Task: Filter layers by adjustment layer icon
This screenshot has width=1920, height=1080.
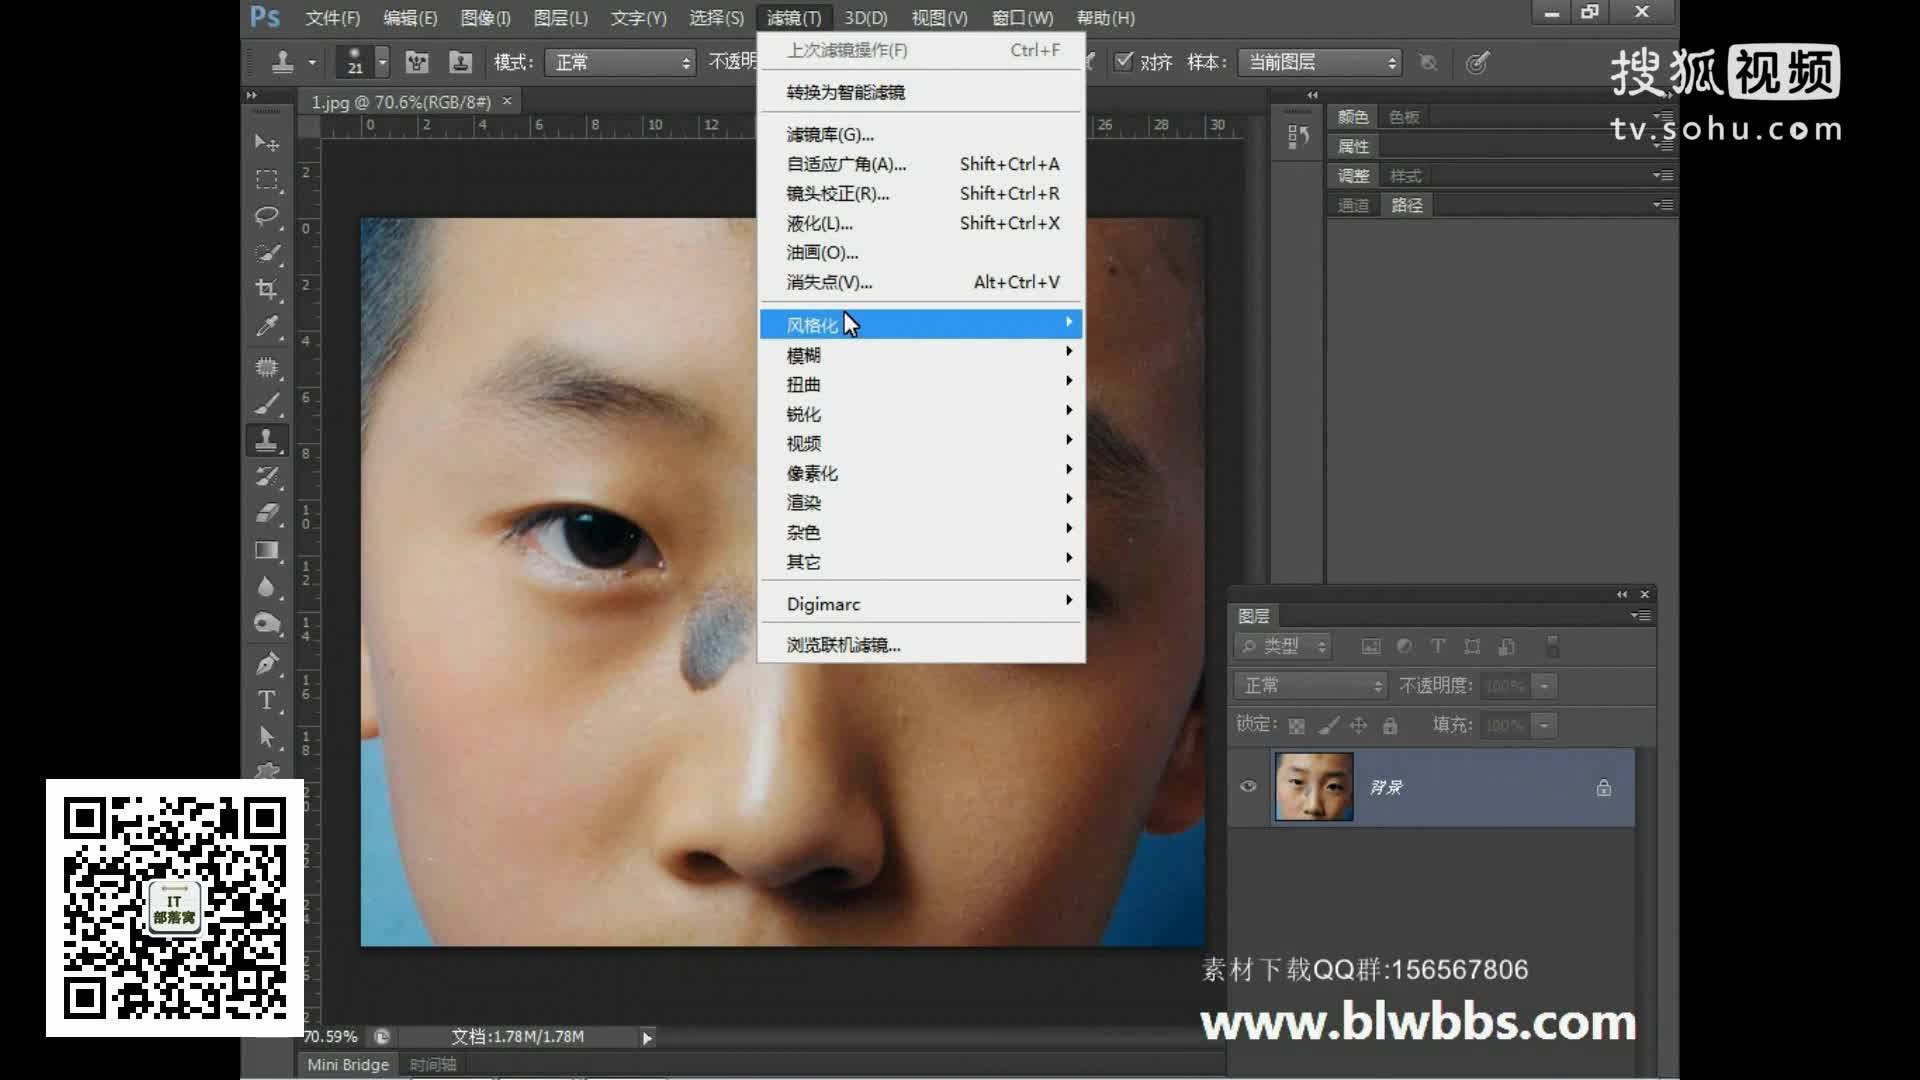Action: point(1404,647)
